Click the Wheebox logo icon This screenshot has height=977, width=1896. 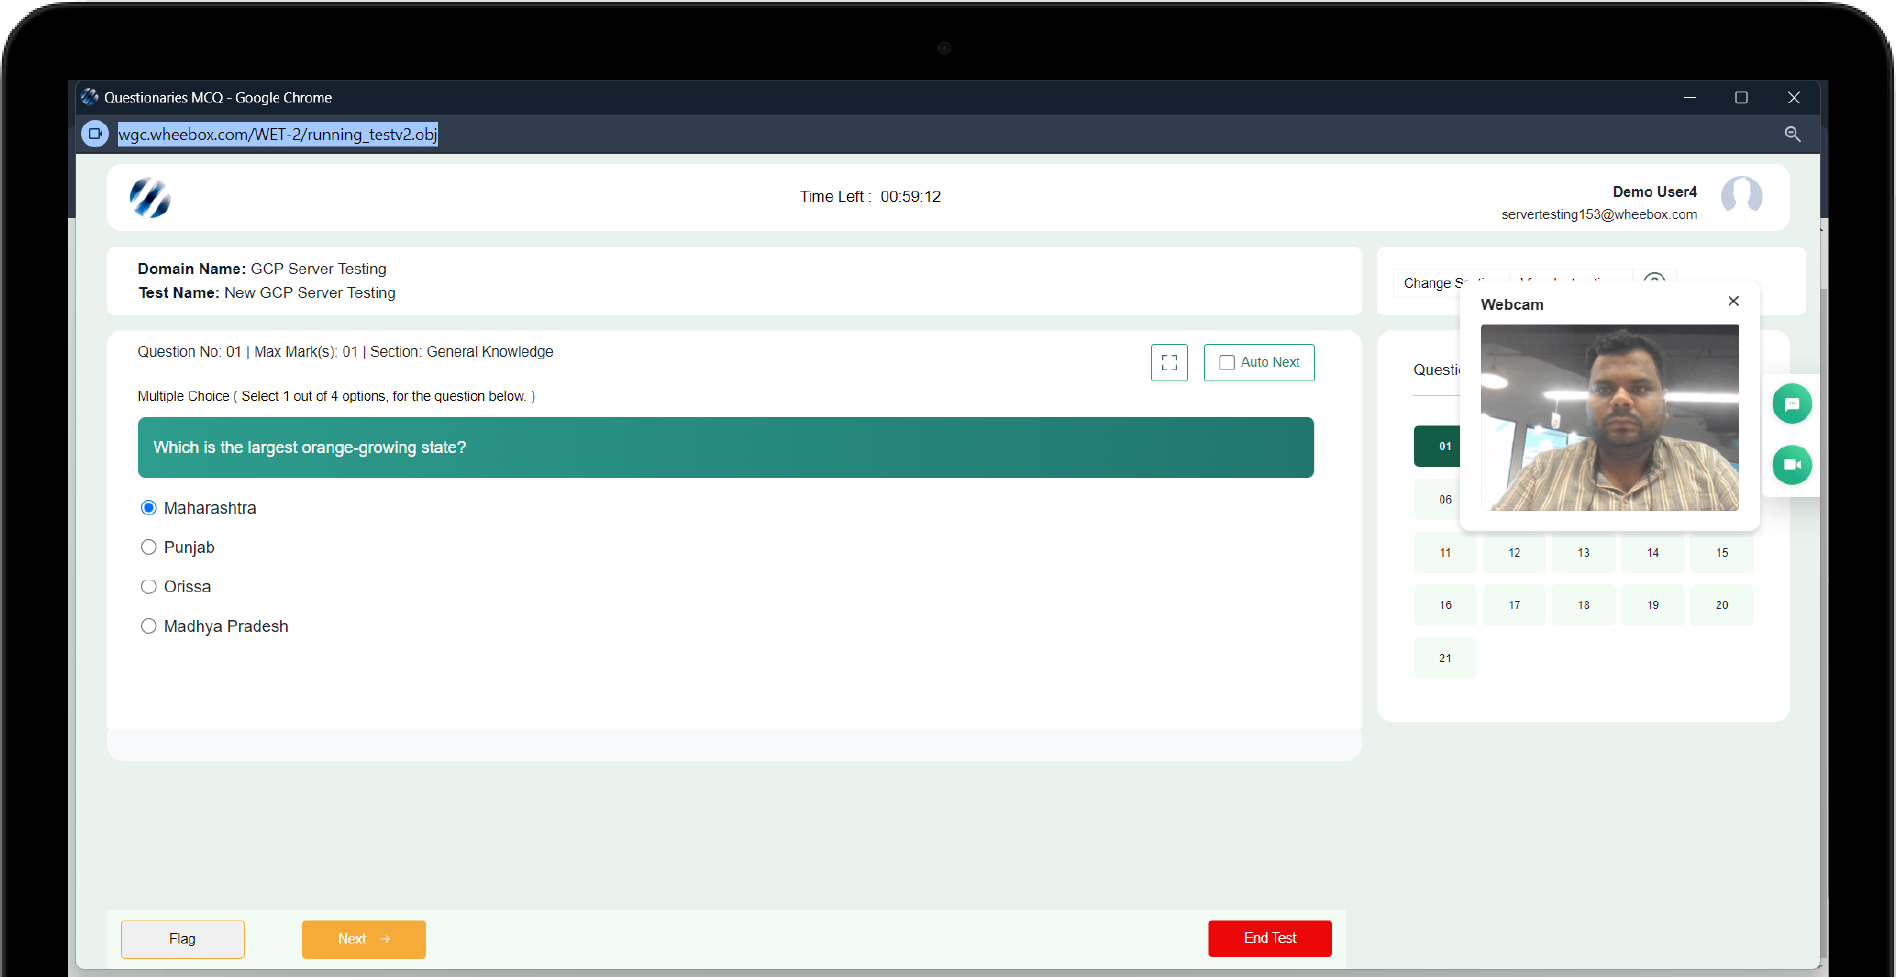[150, 197]
